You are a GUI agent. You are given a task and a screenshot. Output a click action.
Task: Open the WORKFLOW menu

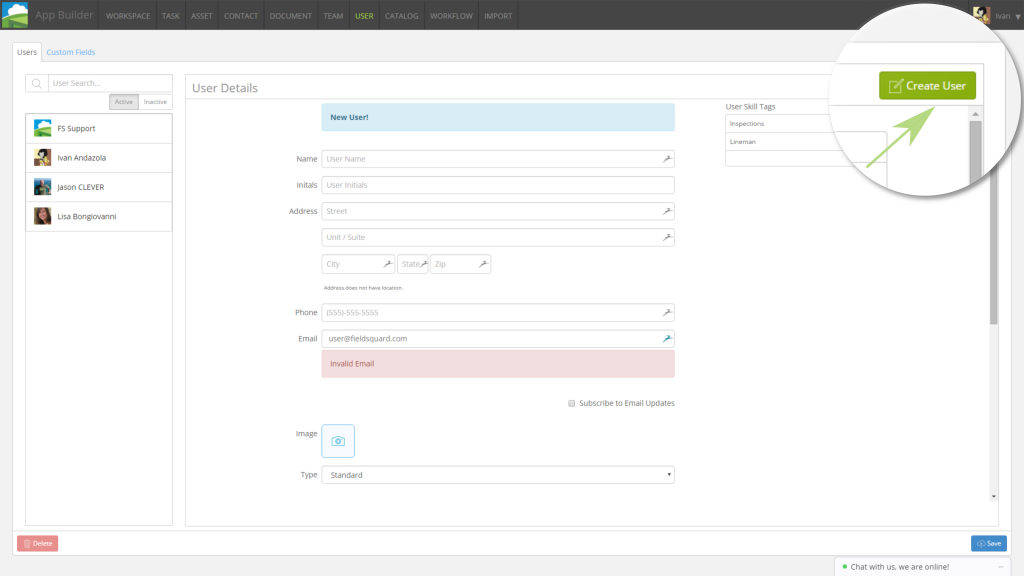(451, 15)
